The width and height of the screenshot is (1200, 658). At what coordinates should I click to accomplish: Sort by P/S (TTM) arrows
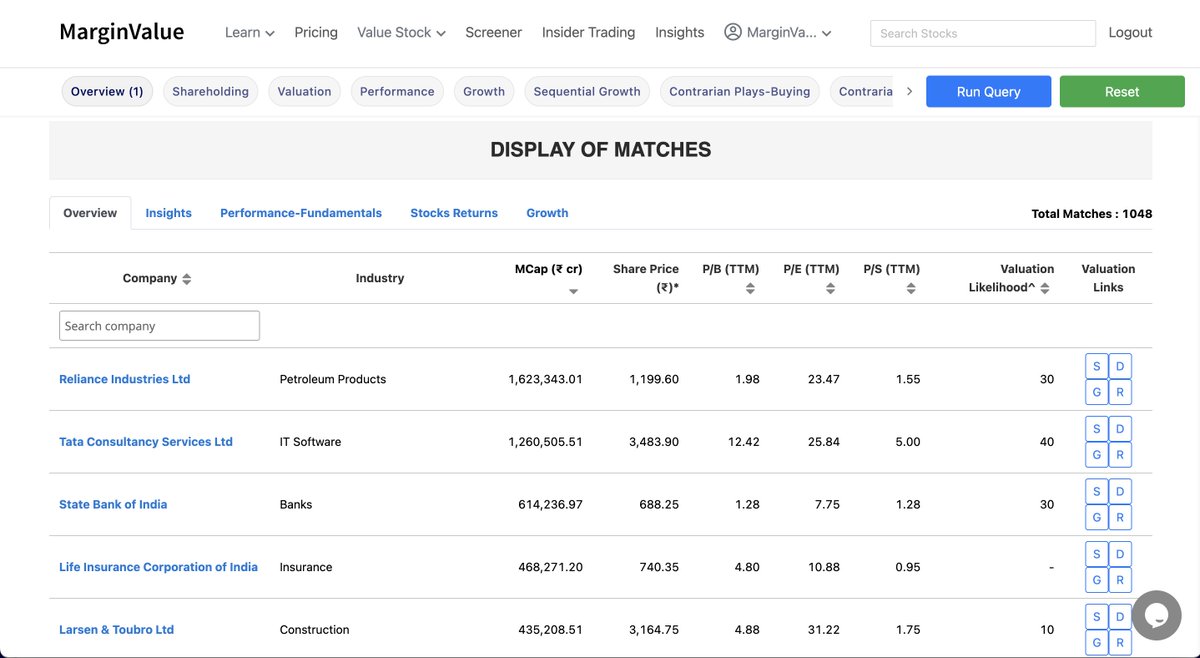coord(911,288)
